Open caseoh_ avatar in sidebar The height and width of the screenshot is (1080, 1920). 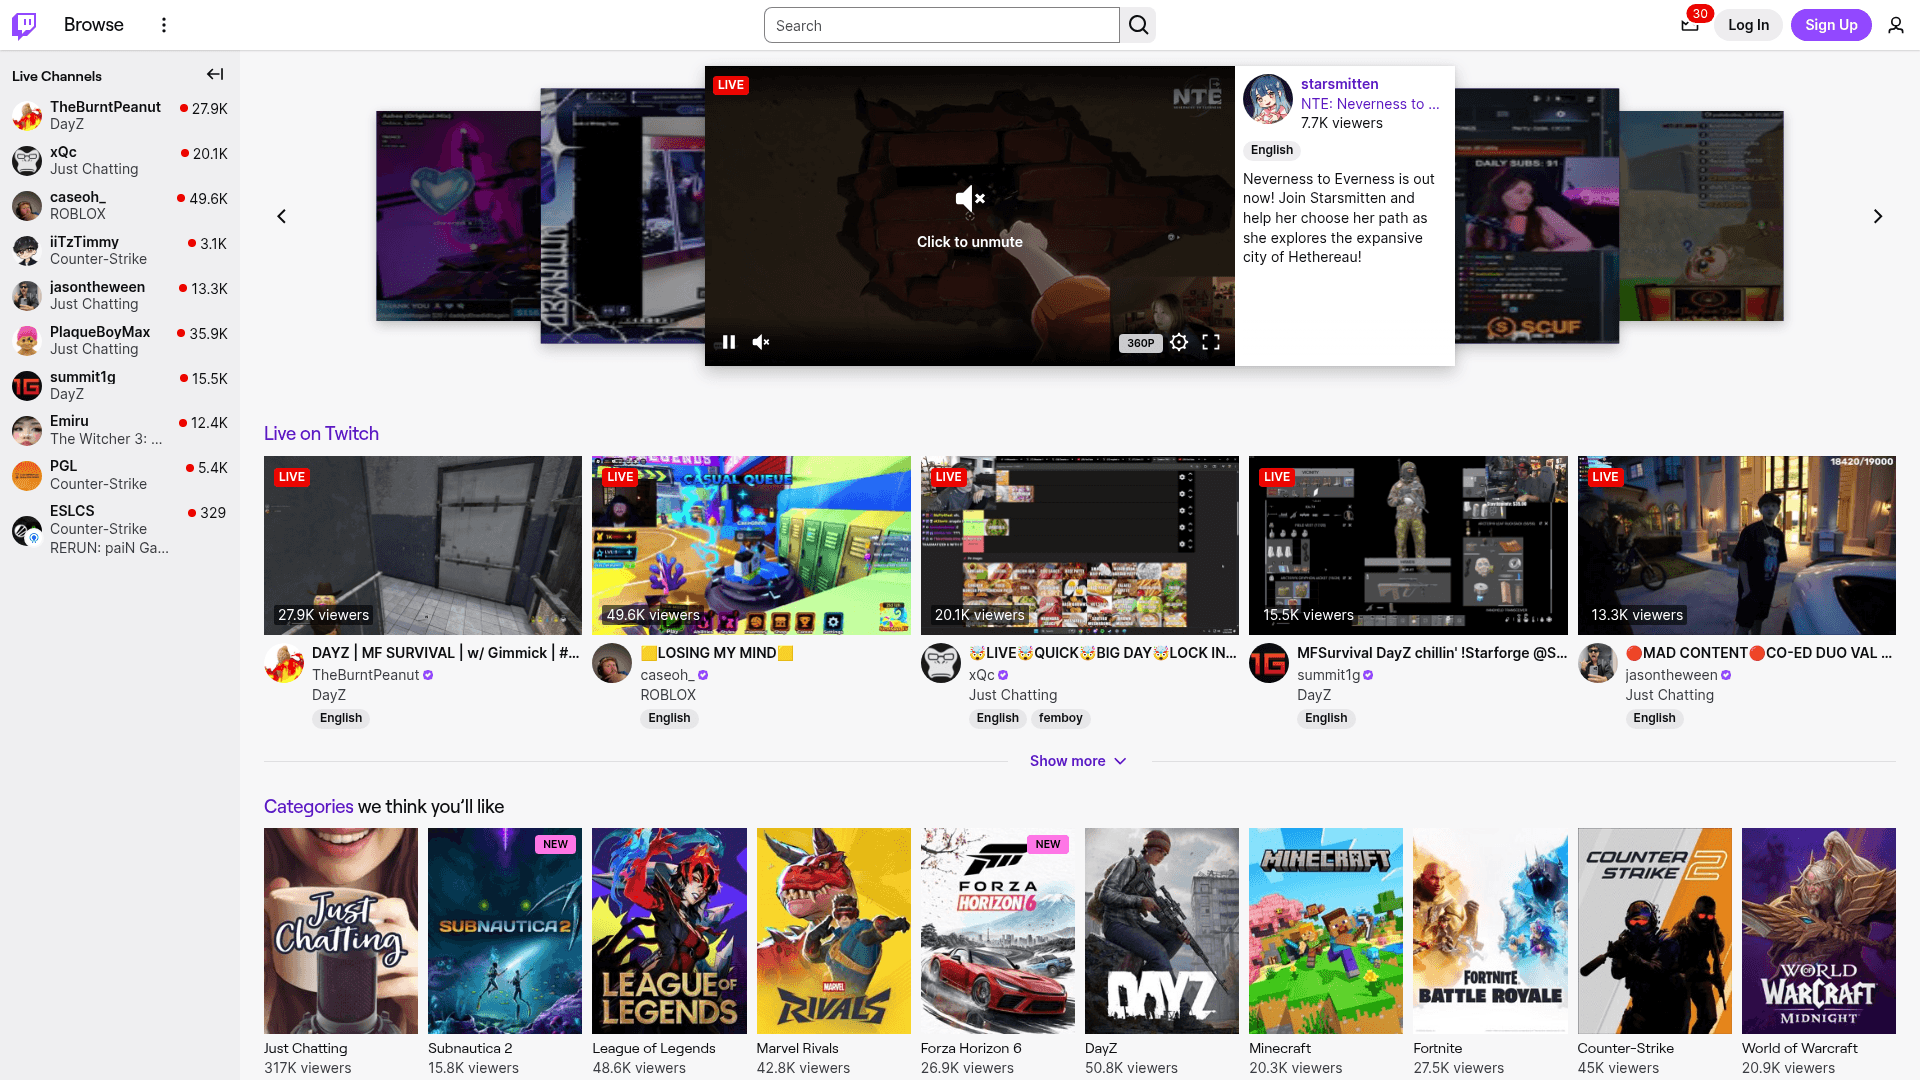[27, 205]
